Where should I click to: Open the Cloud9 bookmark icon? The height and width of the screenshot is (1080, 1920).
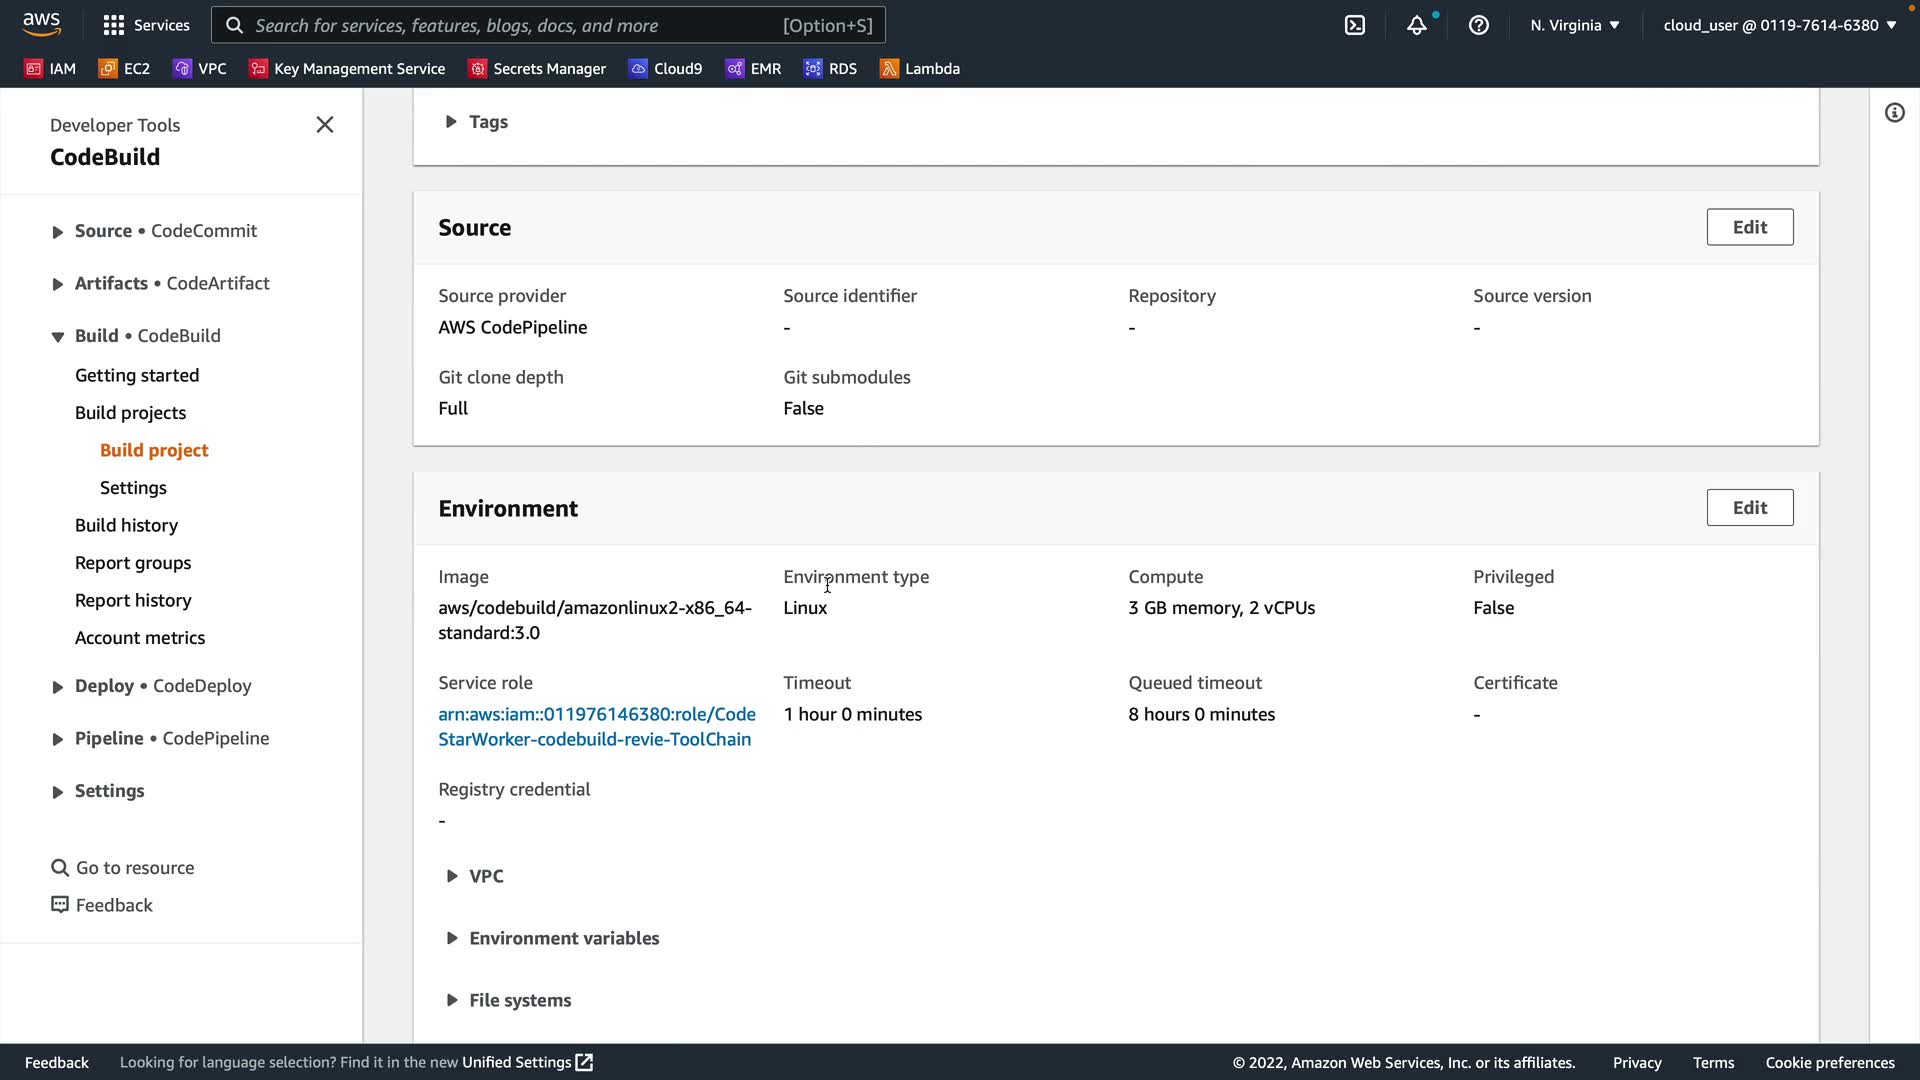638,69
